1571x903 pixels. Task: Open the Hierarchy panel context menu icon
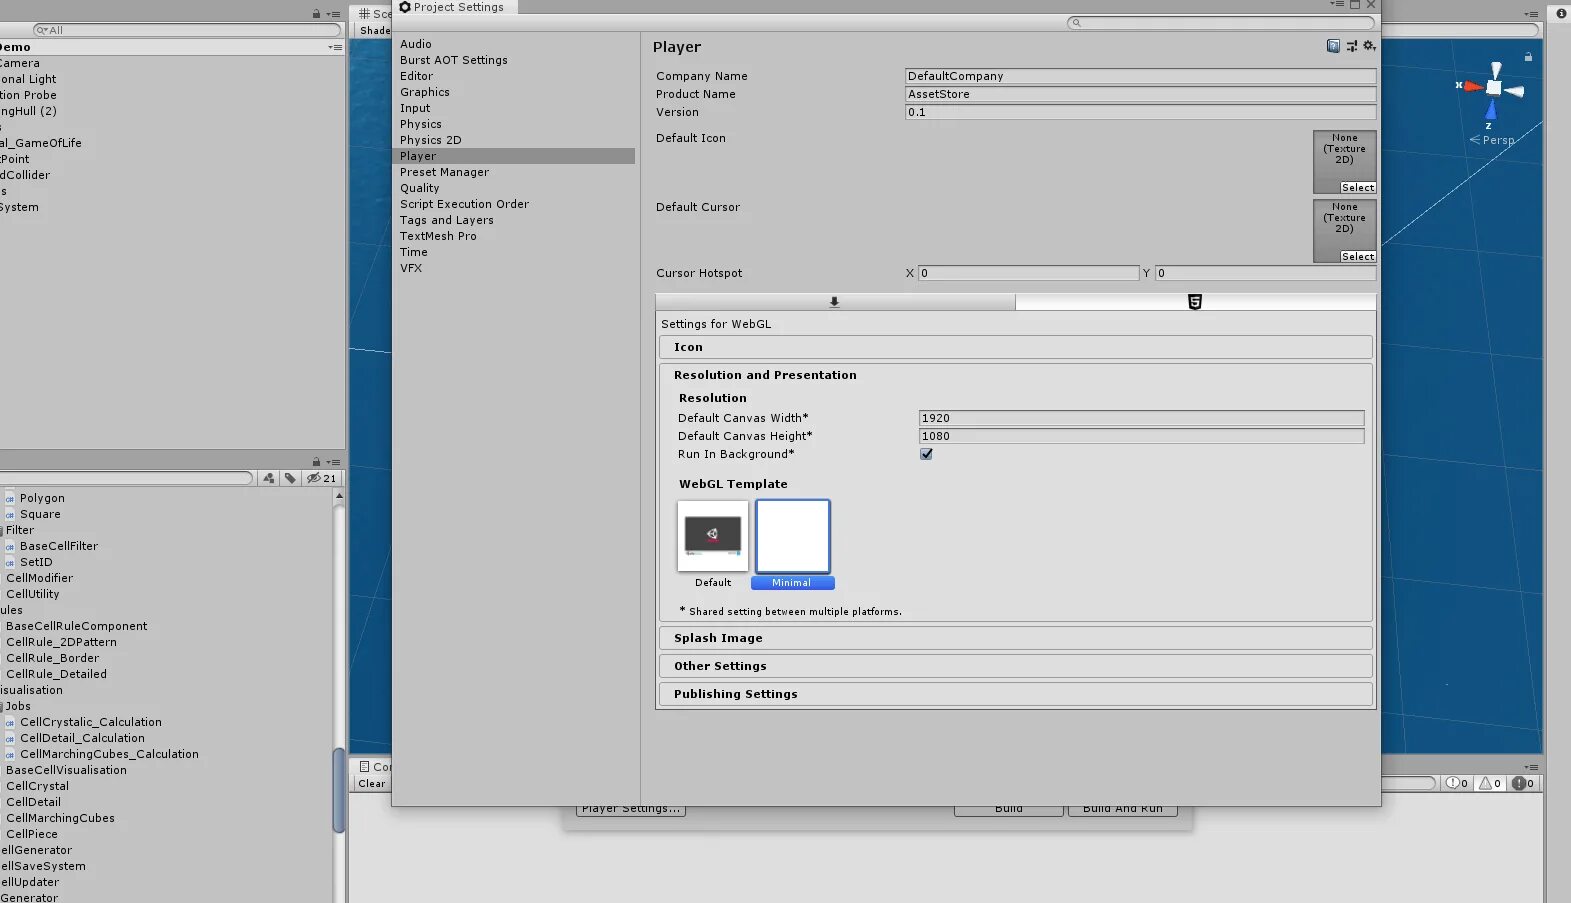tap(333, 14)
